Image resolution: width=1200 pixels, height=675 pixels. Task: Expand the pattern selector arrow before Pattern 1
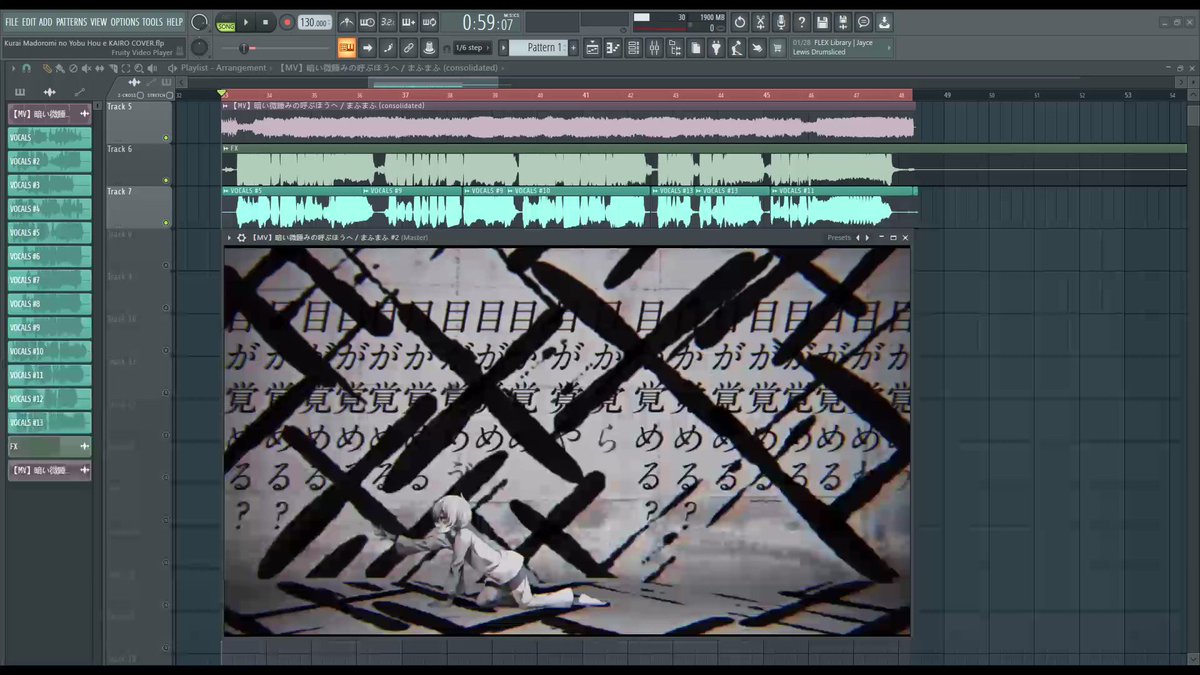click(503, 47)
